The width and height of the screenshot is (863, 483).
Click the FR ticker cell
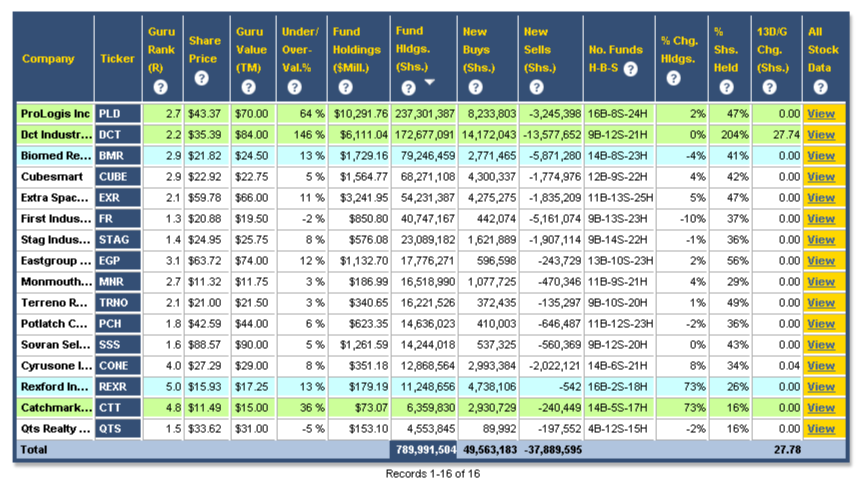point(118,218)
